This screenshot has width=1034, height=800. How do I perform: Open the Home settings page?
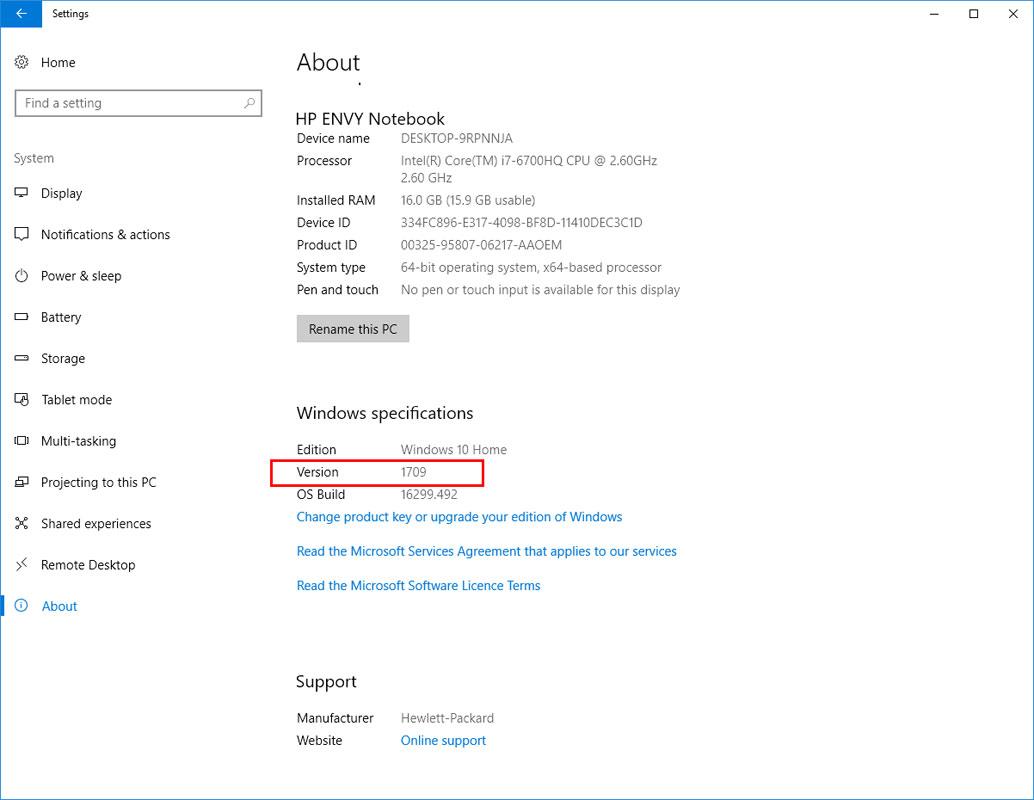pyautogui.click(x=58, y=63)
